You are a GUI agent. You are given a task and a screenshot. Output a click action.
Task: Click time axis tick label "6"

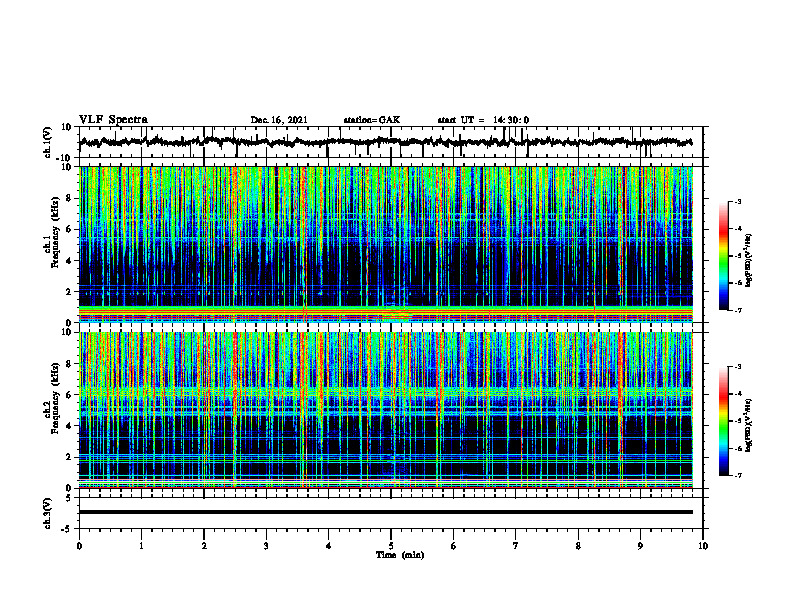coord(453,546)
